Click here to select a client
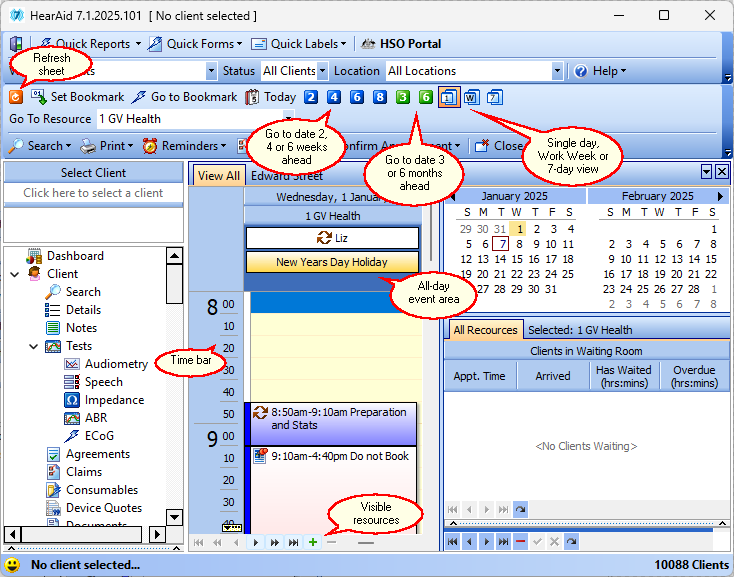This screenshot has height=577, width=734. tap(93, 193)
